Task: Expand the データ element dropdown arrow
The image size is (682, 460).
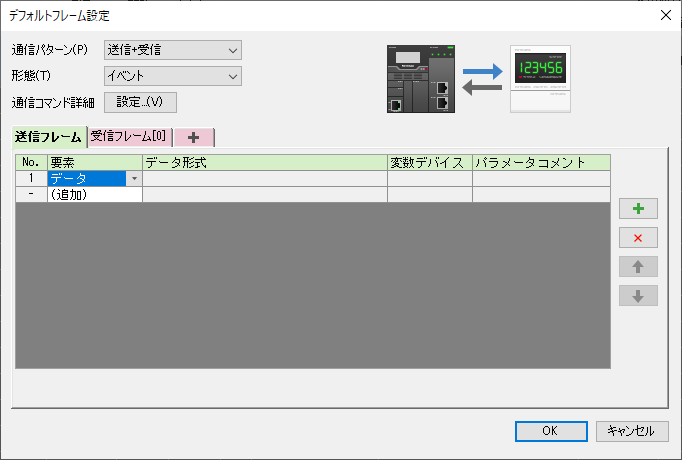Action: (134, 179)
